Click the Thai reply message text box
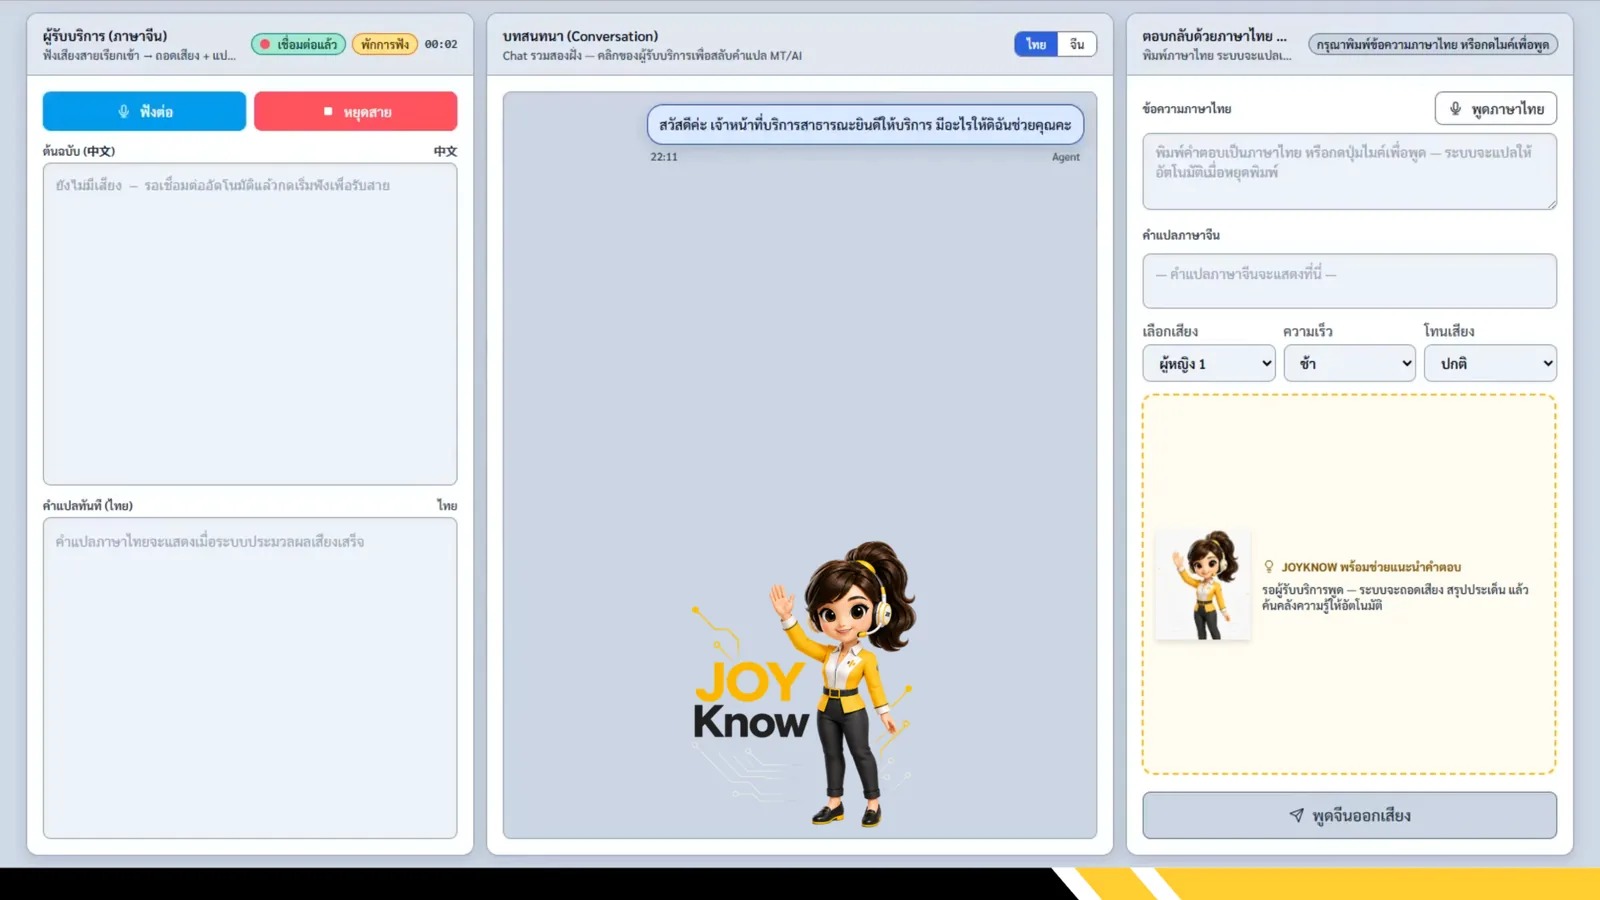The height and width of the screenshot is (900, 1600). tap(1349, 171)
